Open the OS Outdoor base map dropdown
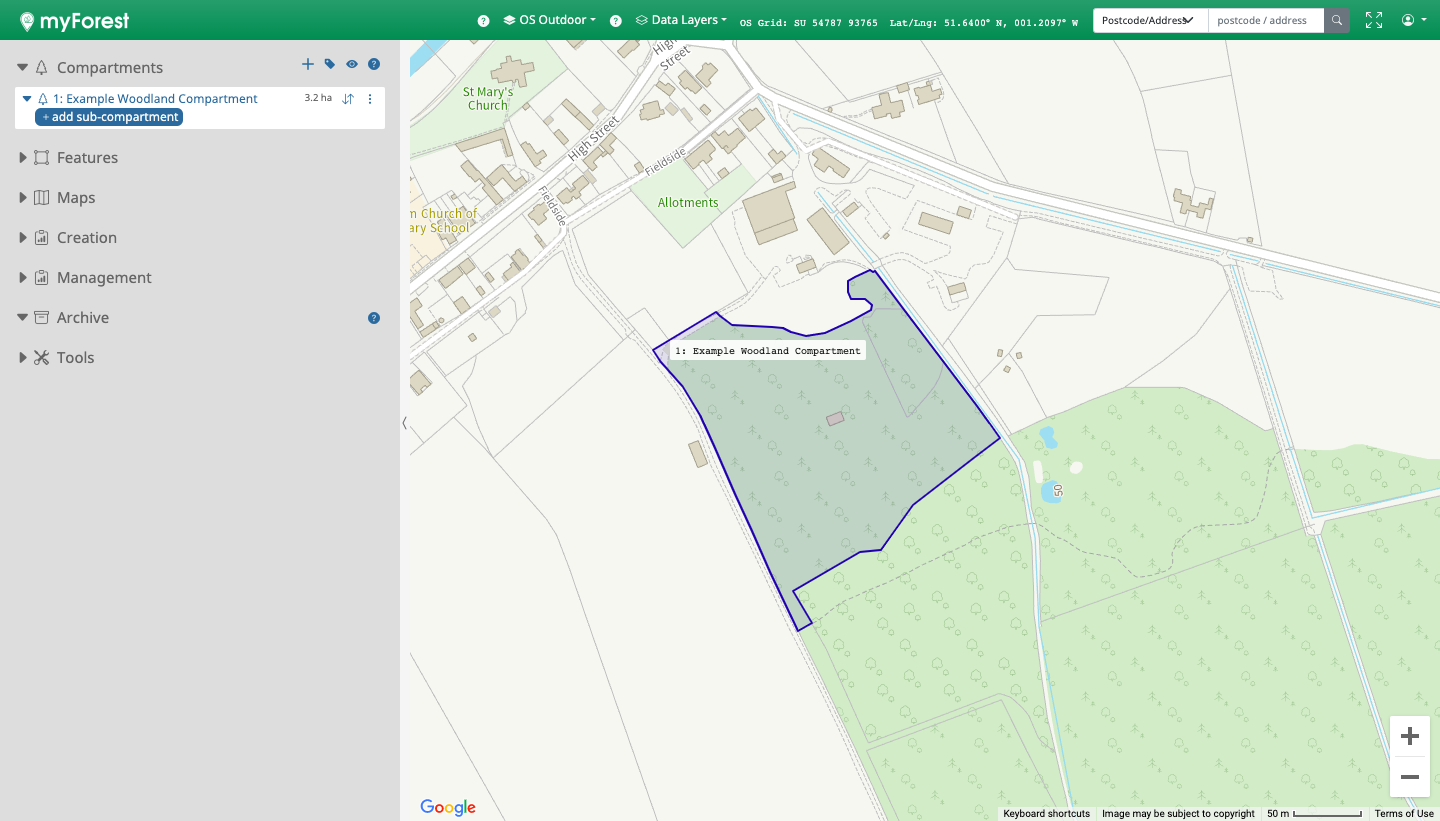The width and height of the screenshot is (1440, 821). tap(549, 20)
